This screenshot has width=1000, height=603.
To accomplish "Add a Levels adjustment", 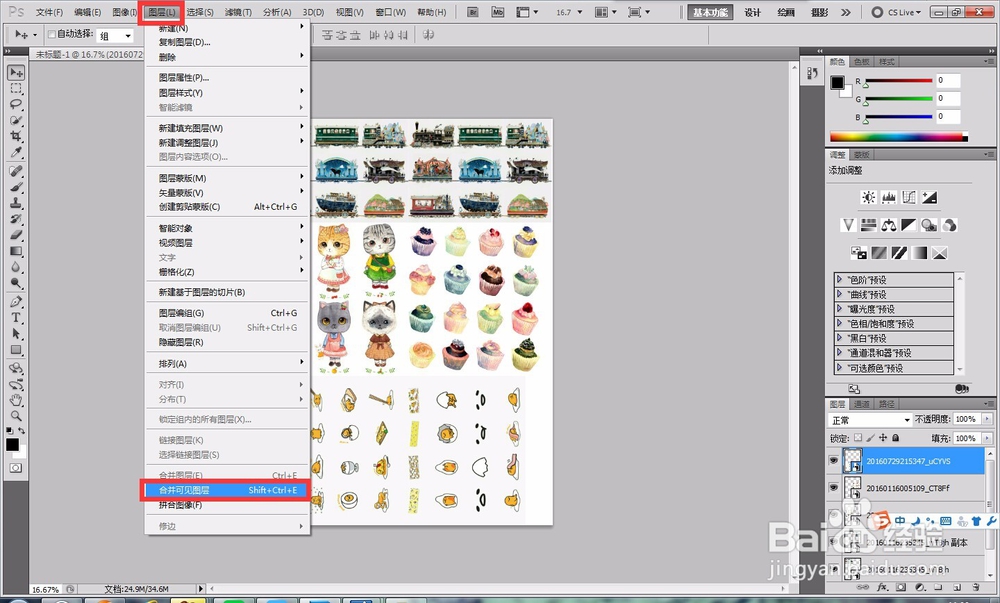I will tap(888, 198).
